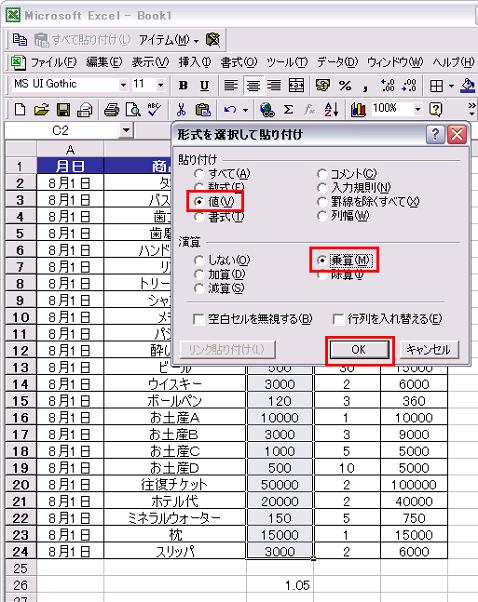The height and width of the screenshot is (602, 478).
Task: Expand the Name Box C2 dropdown
Action: [x=126, y=131]
